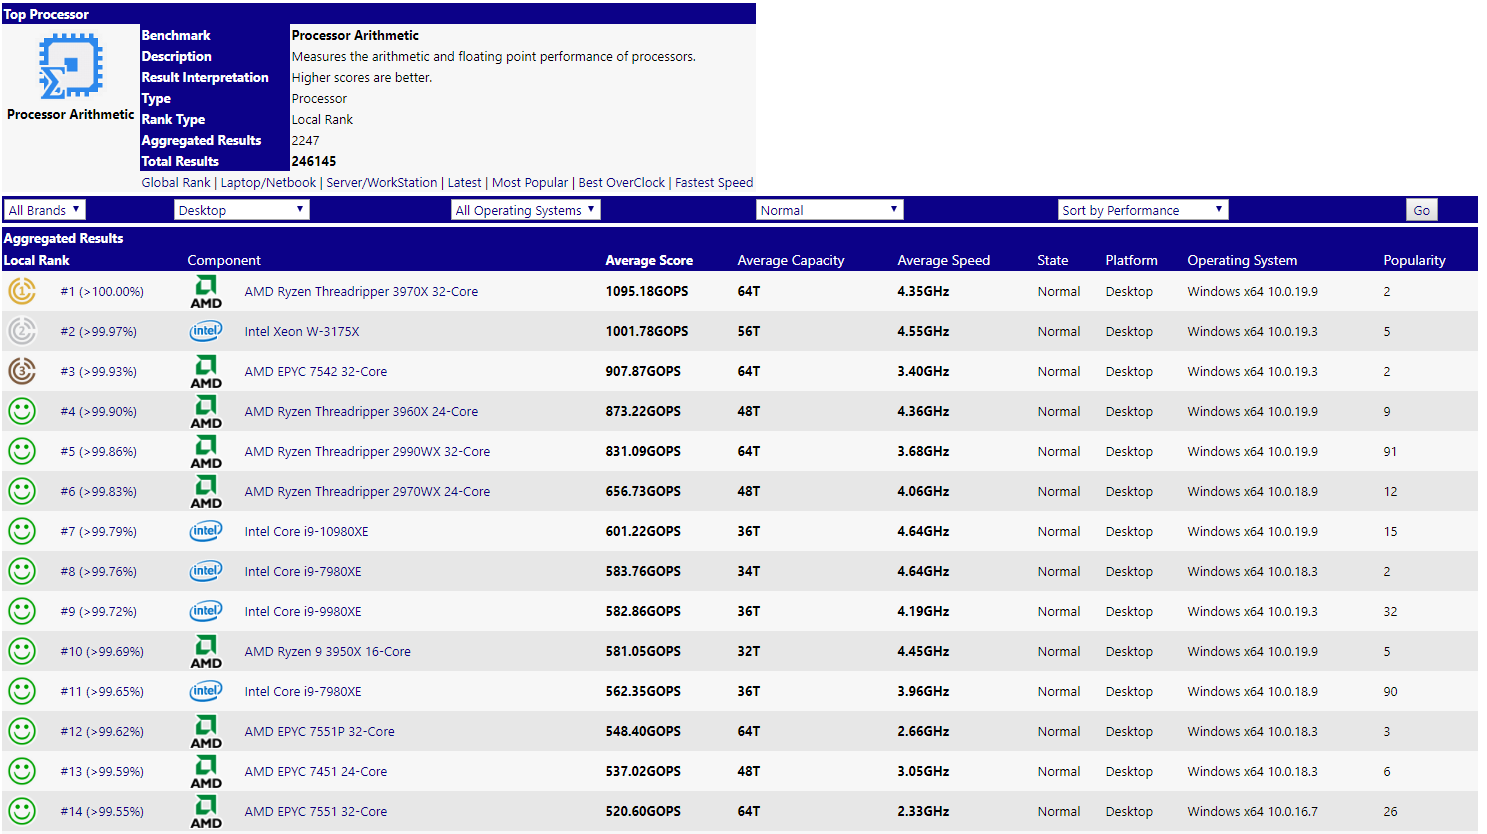Click the #6 (>99.83%) rank label
Screen dimensions: 1487x834
98,491
